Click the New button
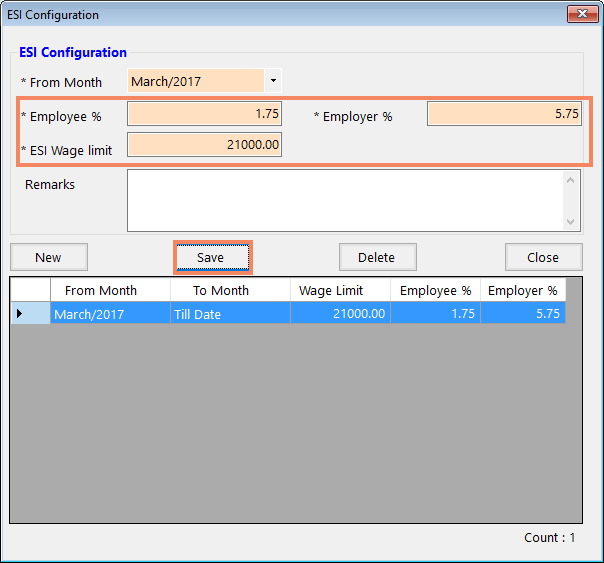Viewport: 604px width, 563px height. coord(49,257)
